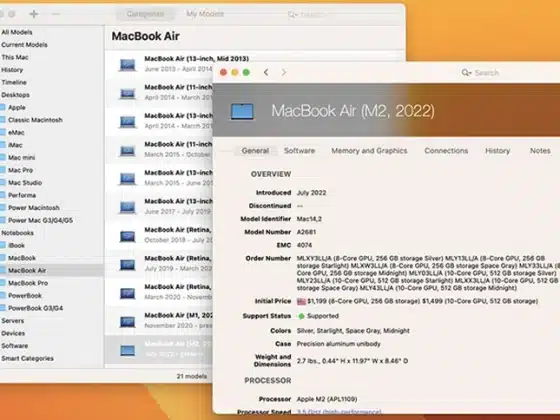The height and width of the screenshot is (420, 560).
Task: Click the Mac Pro folder icon
Action: click(2, 170)
